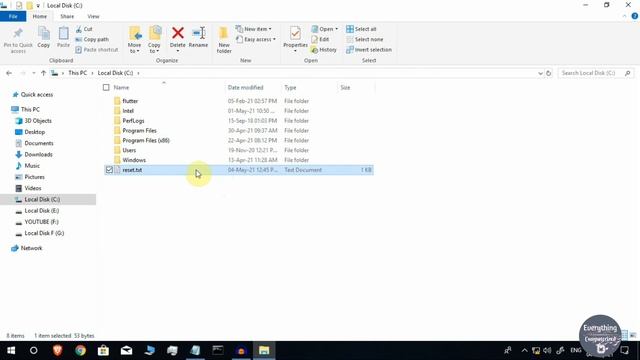This screenshot has width=640, height=360.
Task: Click Local Disk (C:) breadcrumb segment
Action: (116, 73)
